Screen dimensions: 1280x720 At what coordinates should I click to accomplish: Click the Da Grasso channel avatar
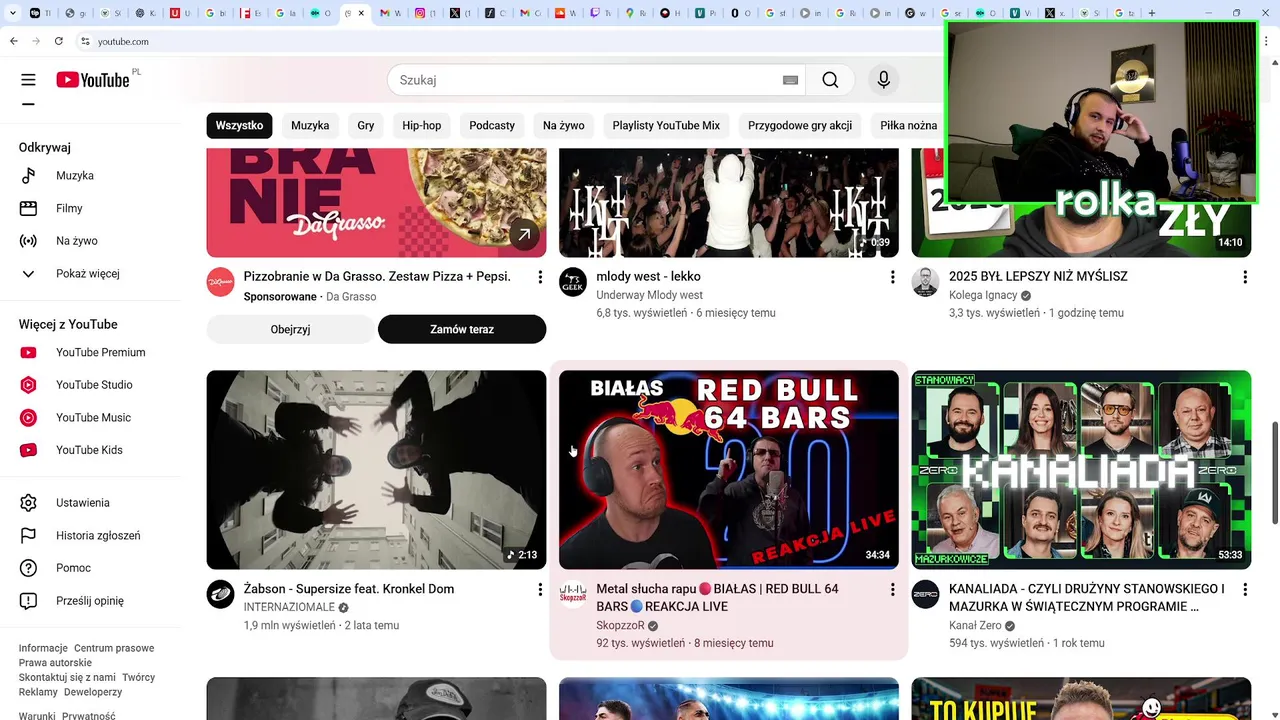221,282
